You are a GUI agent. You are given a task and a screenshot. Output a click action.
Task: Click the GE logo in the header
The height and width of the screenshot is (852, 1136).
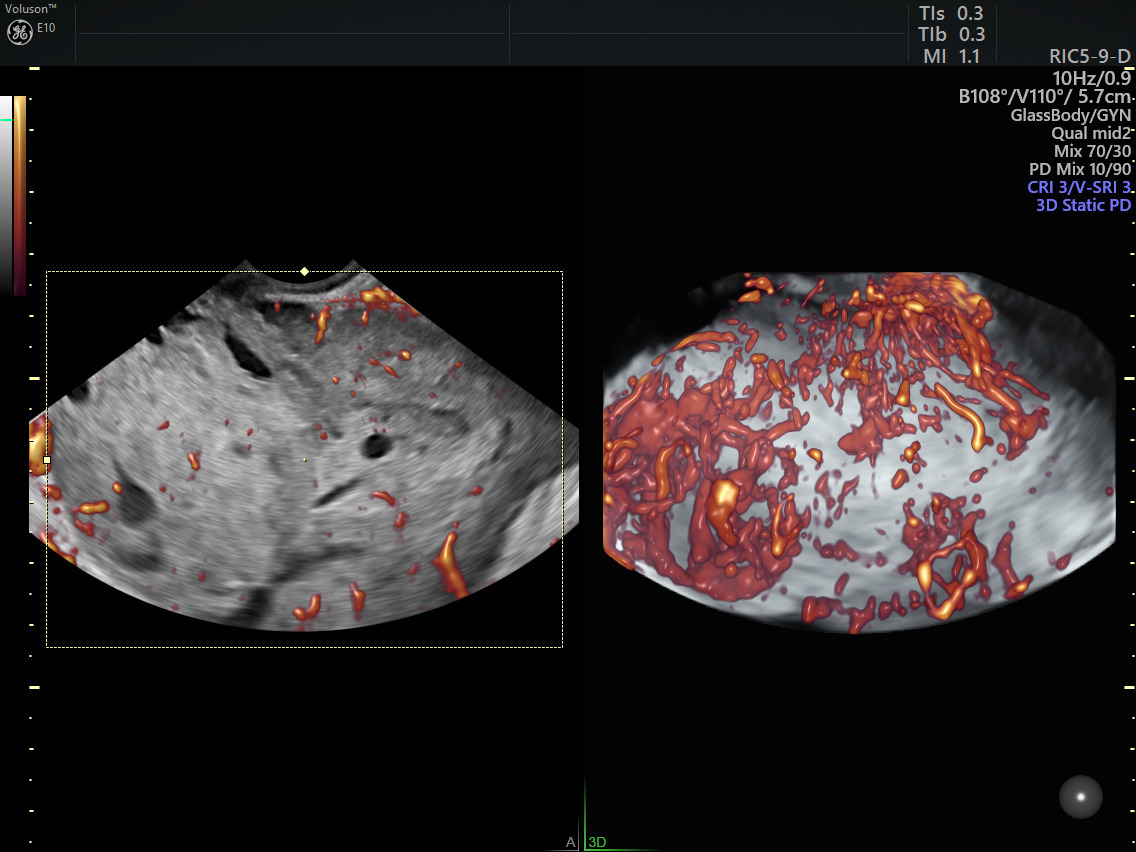click(x=20, y=32)
